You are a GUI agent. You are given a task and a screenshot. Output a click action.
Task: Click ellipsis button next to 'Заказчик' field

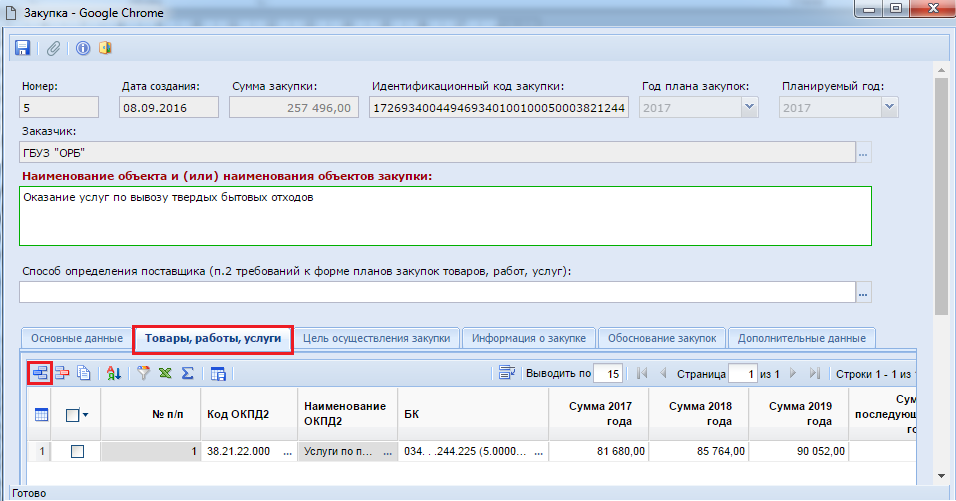click(864, 153)
